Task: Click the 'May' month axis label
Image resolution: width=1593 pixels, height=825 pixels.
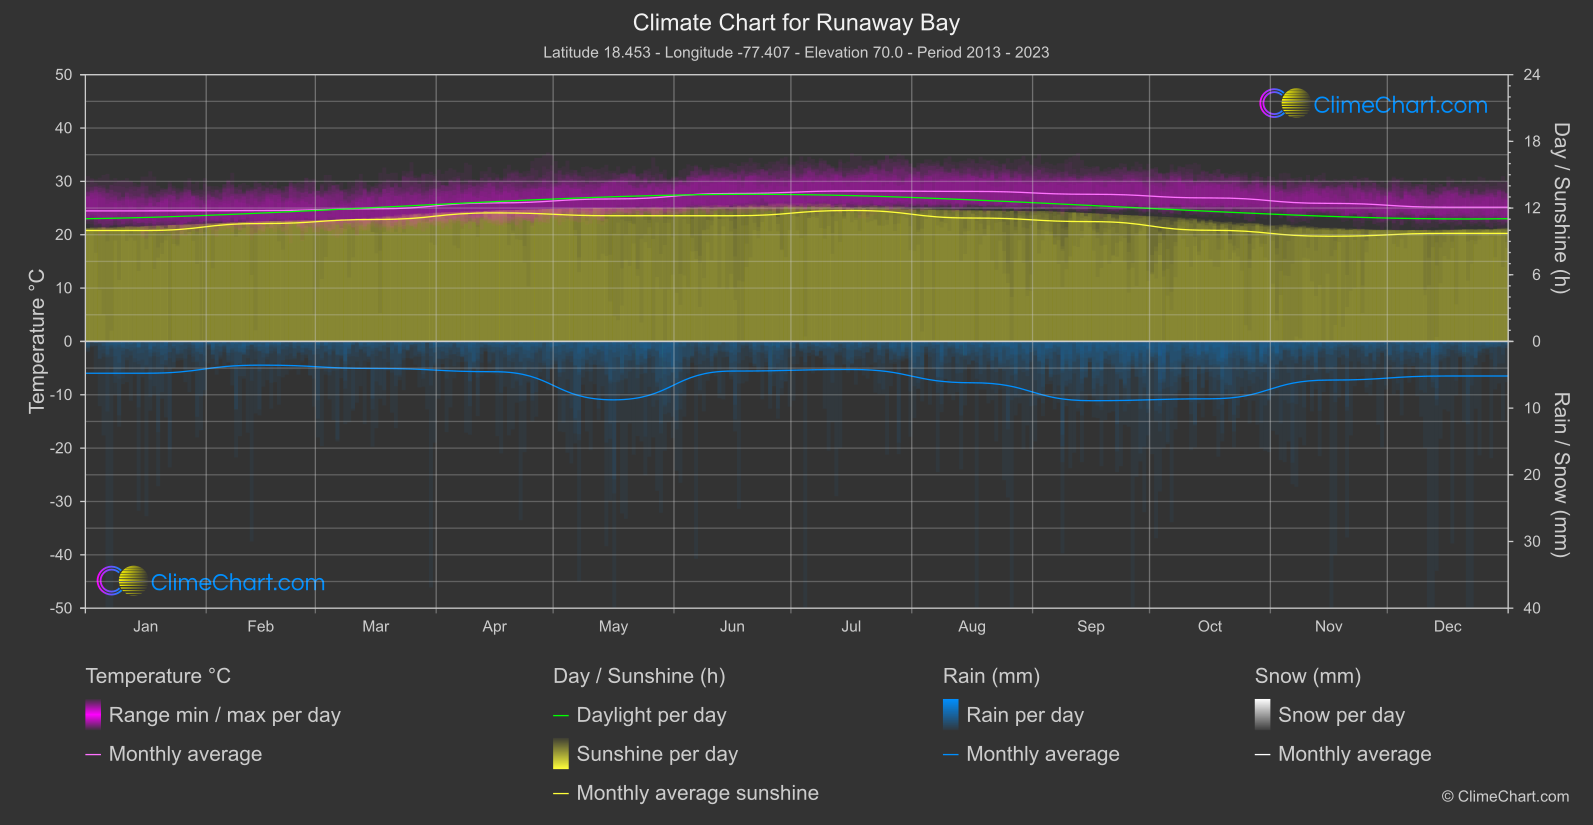Action: coord(613,626)
